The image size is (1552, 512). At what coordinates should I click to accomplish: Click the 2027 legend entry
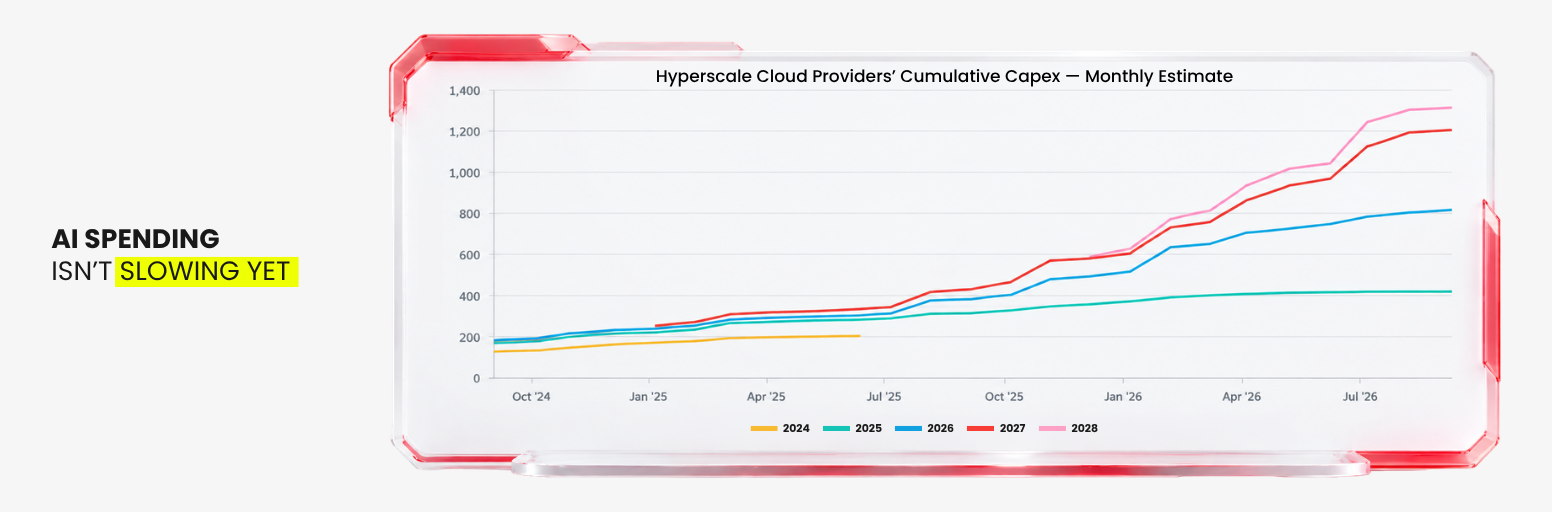click(997, 428)
